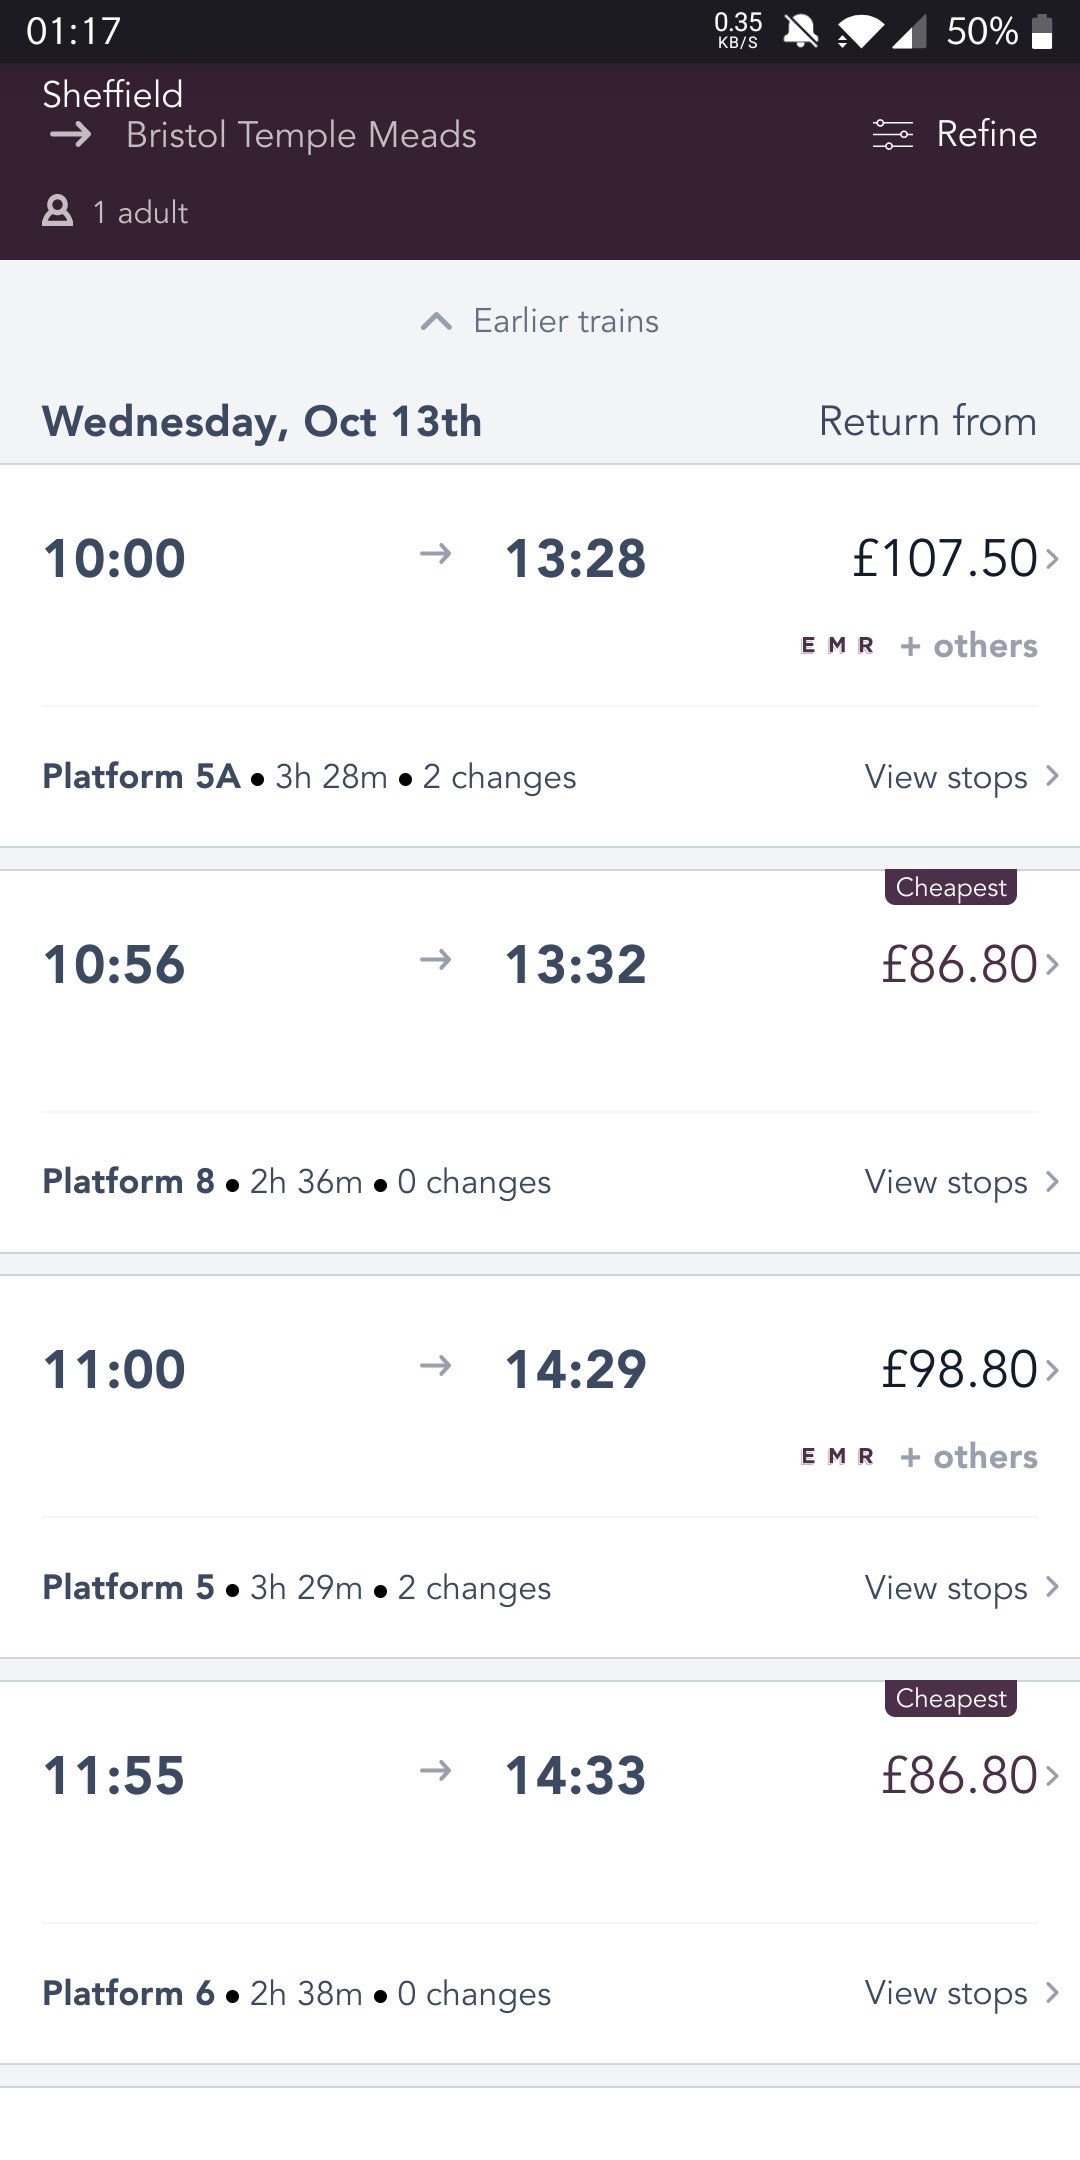The height and width of the screenshot is (2160, 1080).
Task: Select the 11:00 to 14:29 journey
Action: [x=345, y=1369]
